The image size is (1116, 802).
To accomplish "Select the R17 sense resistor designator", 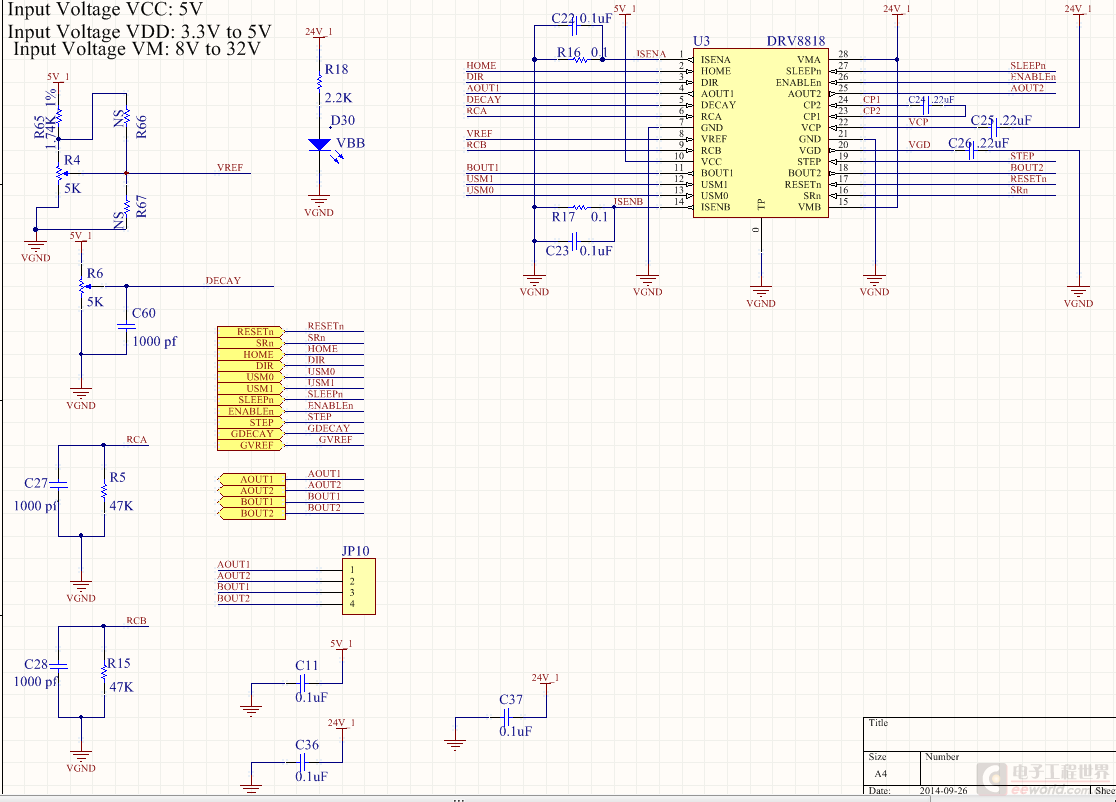I will 563,216.
